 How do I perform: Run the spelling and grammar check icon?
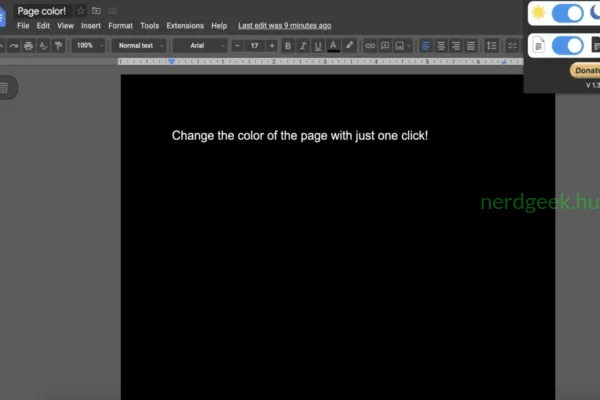[43, 46]
